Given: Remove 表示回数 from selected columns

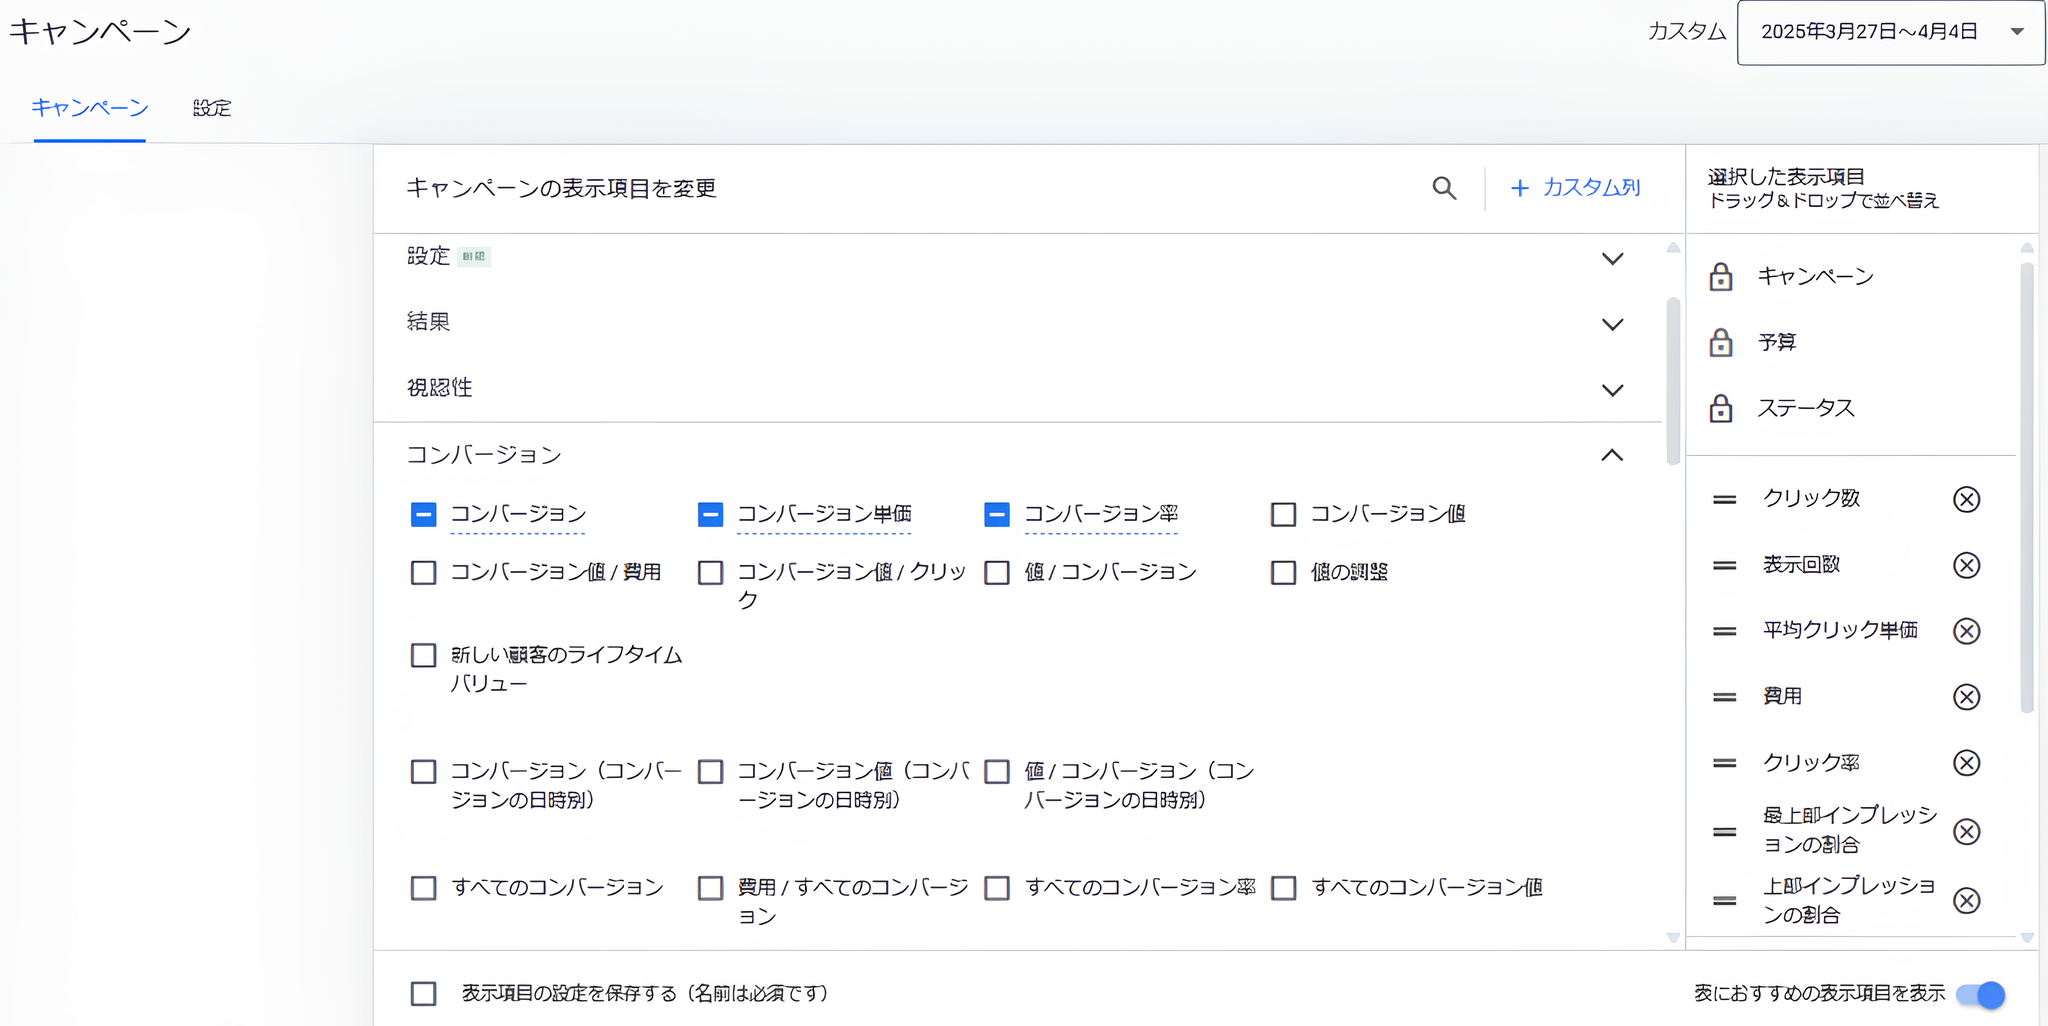Looking at the screenshot, I should 1964,565.
